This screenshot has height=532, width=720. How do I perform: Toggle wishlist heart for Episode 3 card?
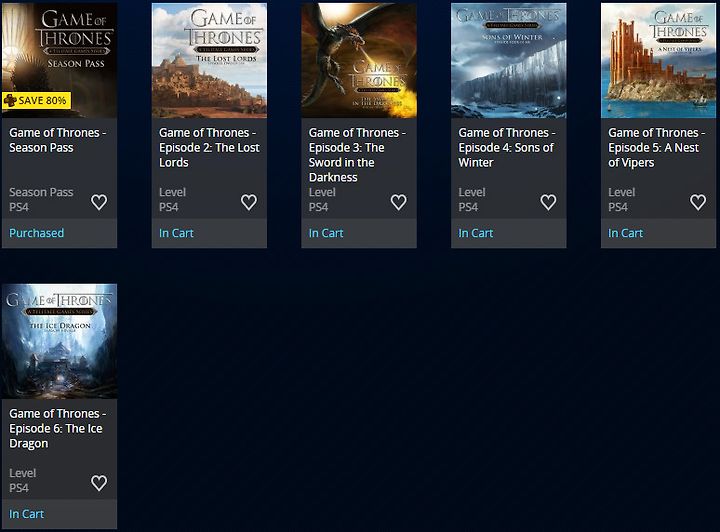click(399, 202)
